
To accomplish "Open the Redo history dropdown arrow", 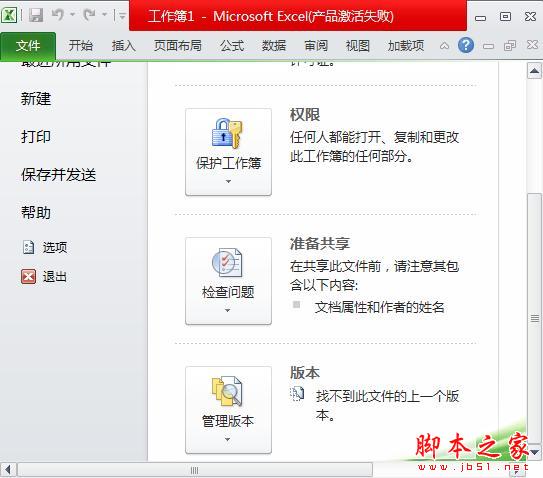I will point(104,15).
